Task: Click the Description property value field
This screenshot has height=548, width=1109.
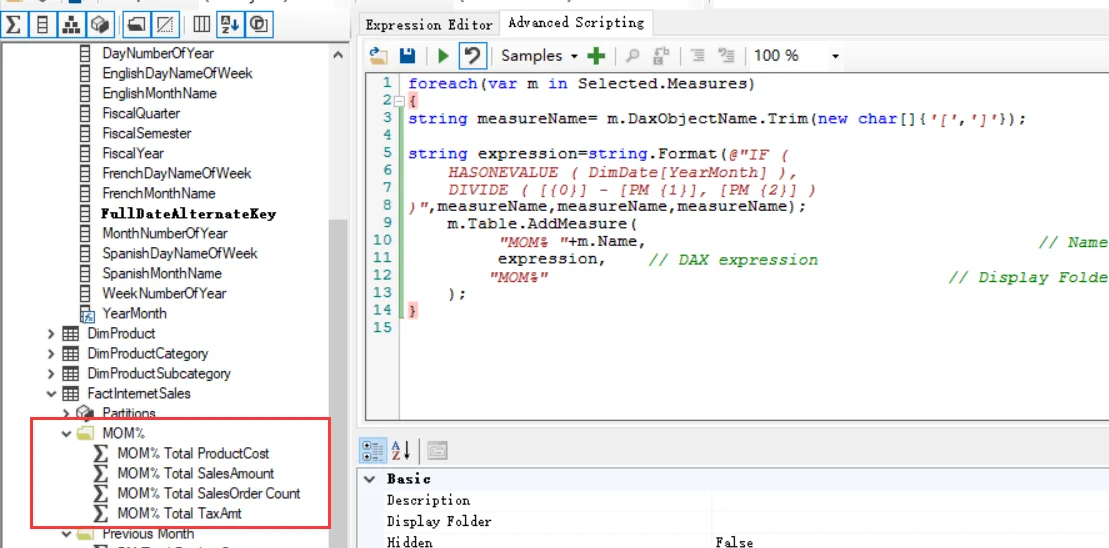Action: click(910, 500)
